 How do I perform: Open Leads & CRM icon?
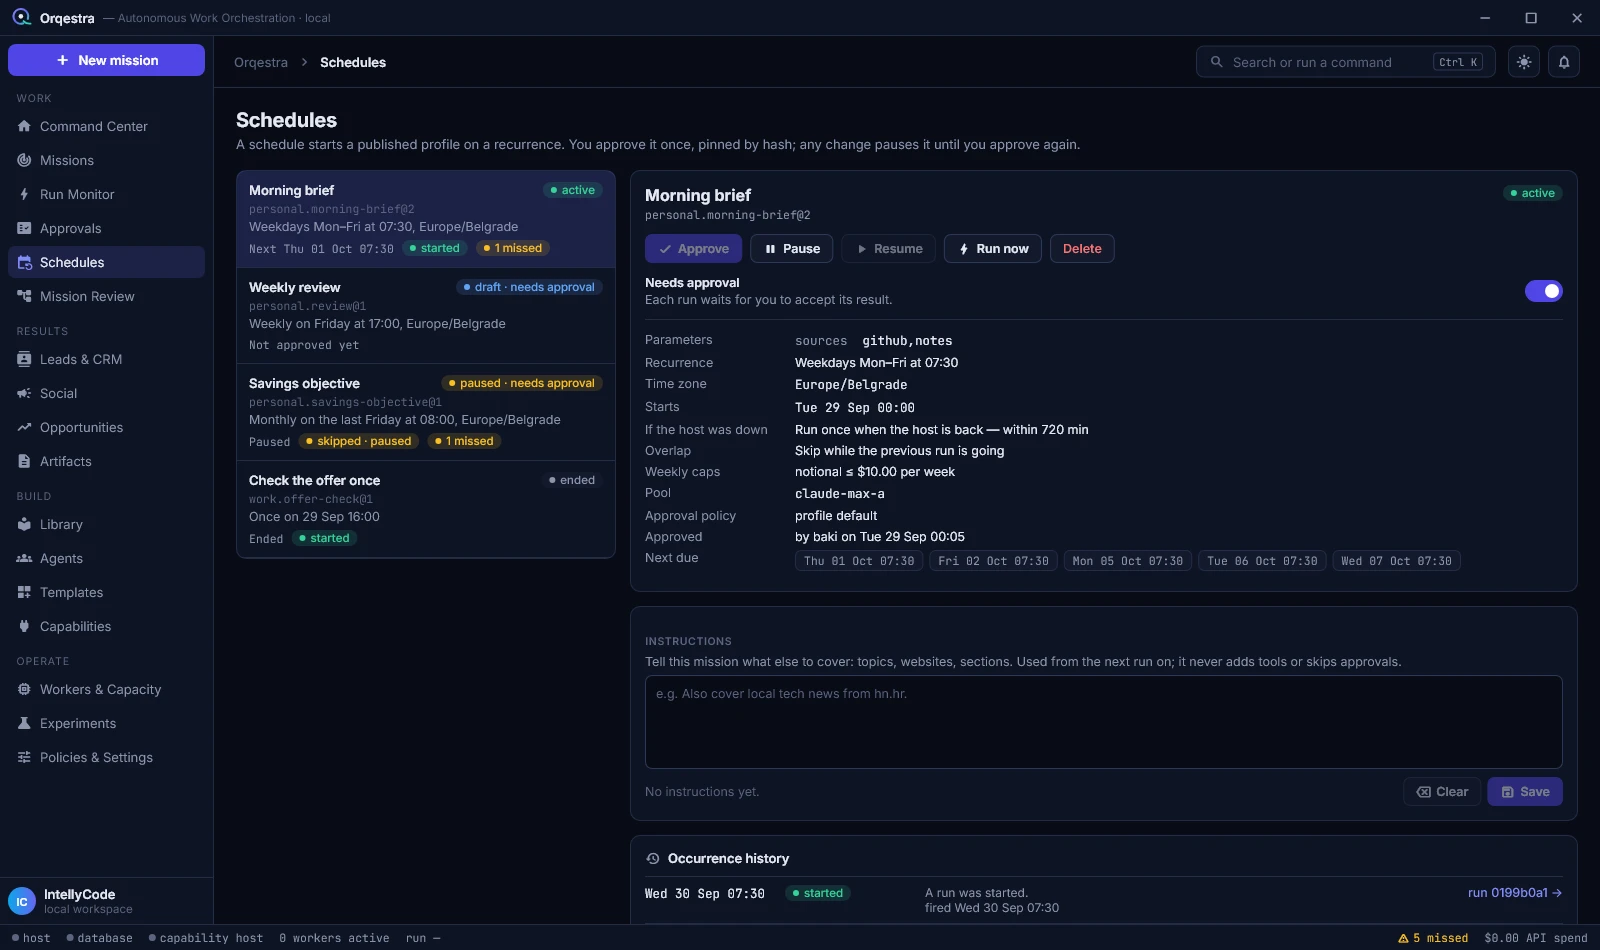tap(24, 359)
